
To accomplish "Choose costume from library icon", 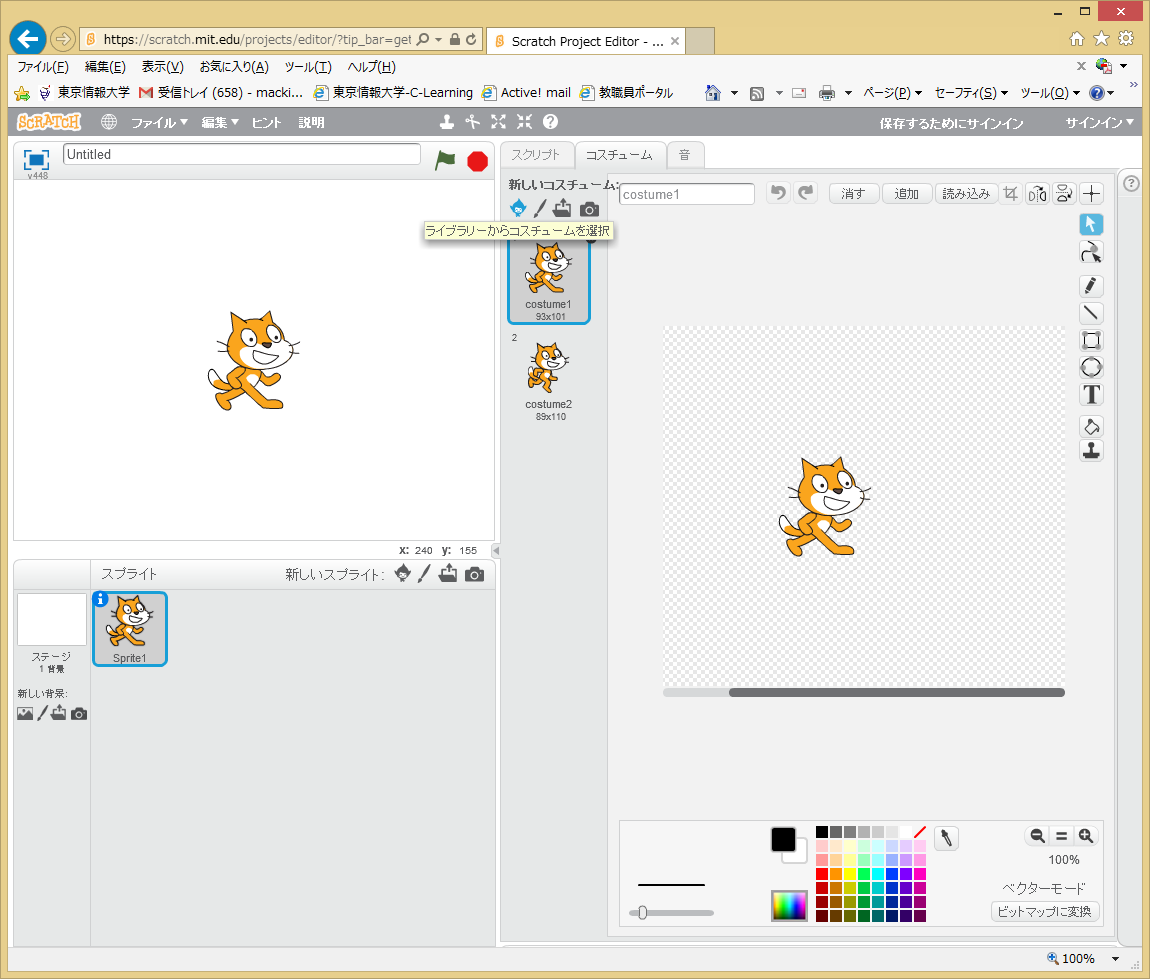I will pos(518,208).
